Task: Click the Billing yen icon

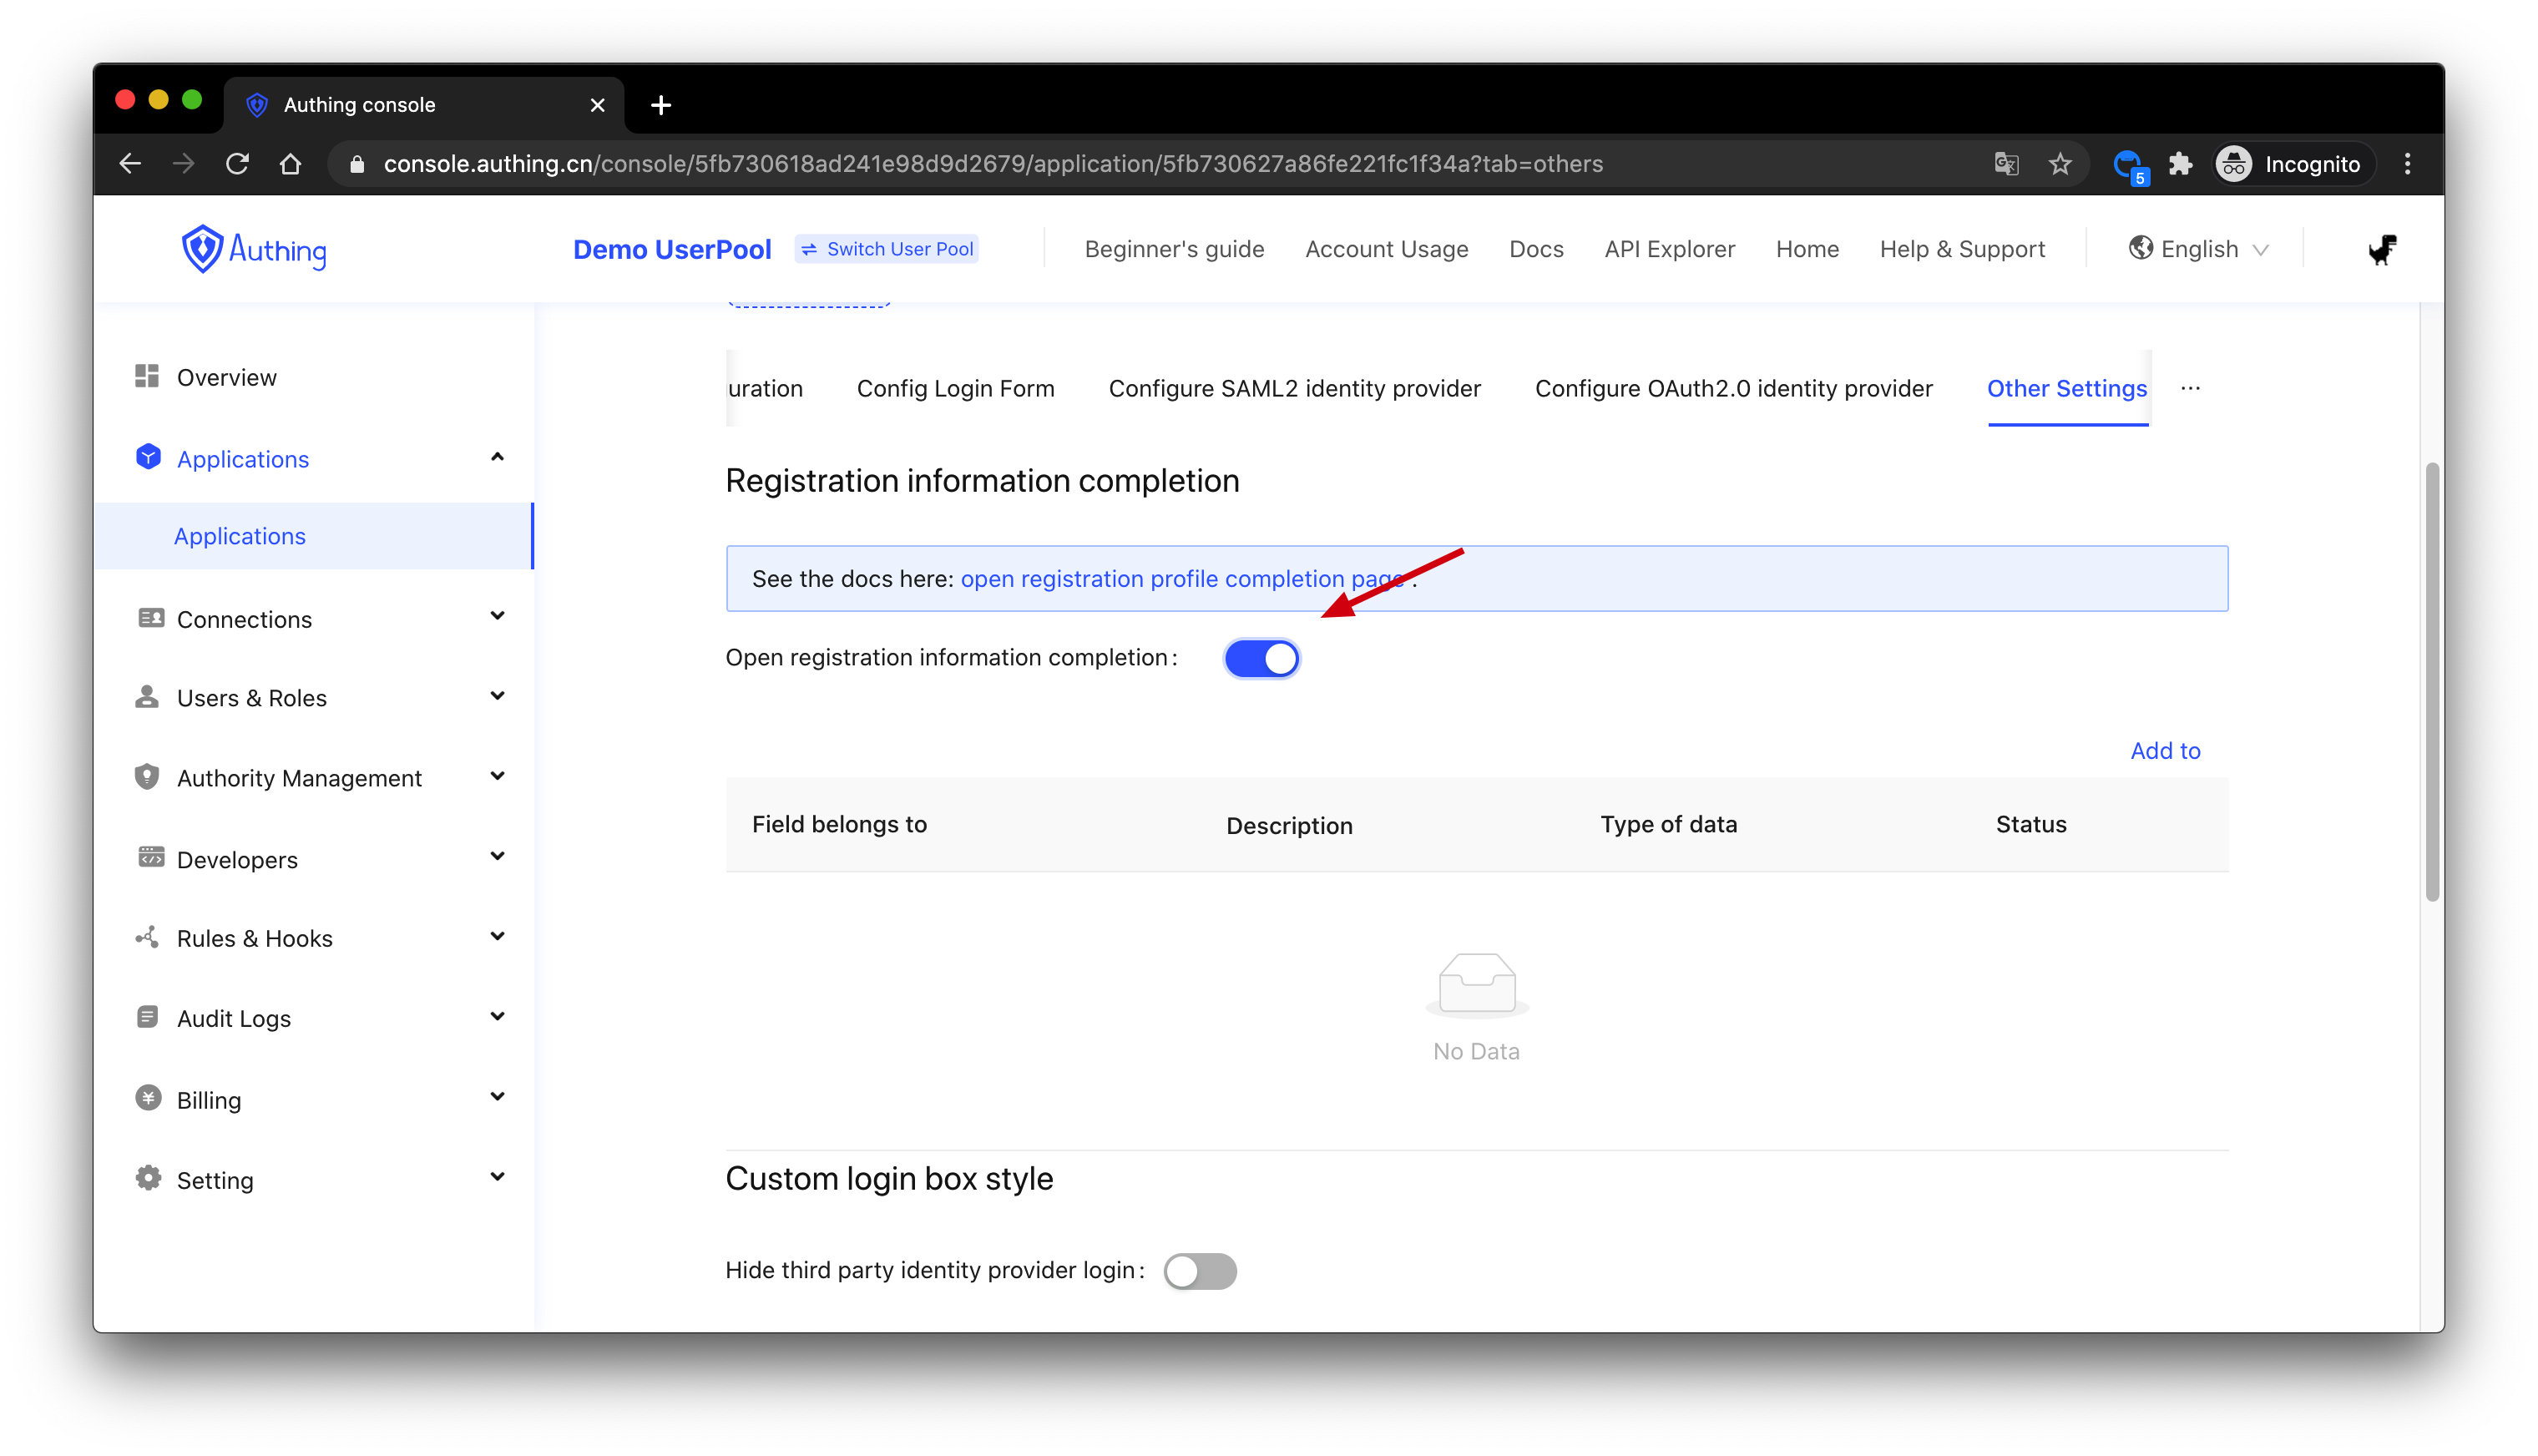Action: coord(148,1098)
